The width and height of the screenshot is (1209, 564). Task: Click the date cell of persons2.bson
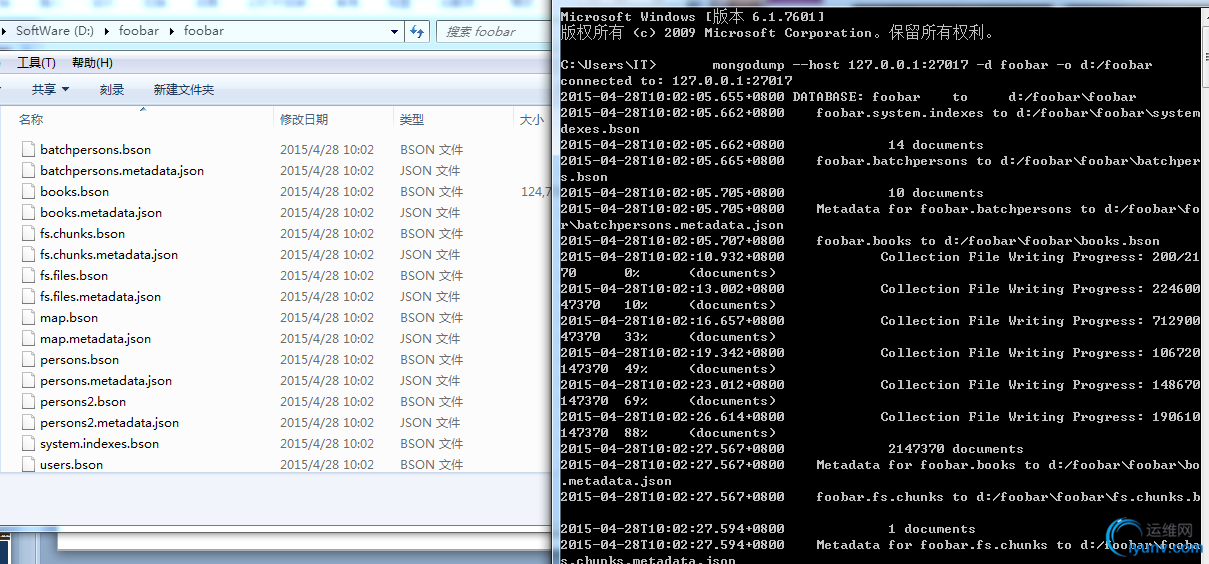(x=327, y=401)
